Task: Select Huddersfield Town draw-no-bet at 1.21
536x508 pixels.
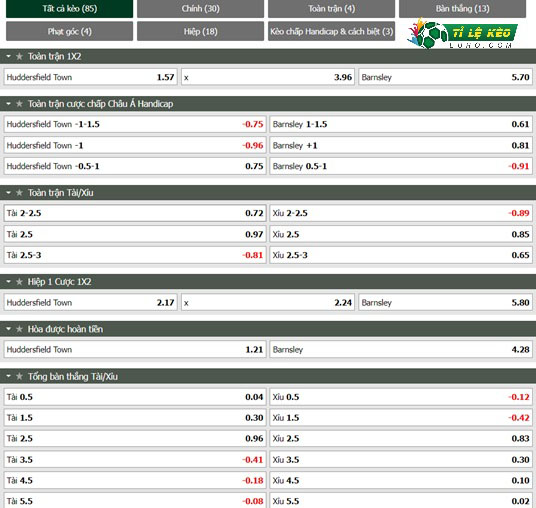Action: click(x=135, y=349)
